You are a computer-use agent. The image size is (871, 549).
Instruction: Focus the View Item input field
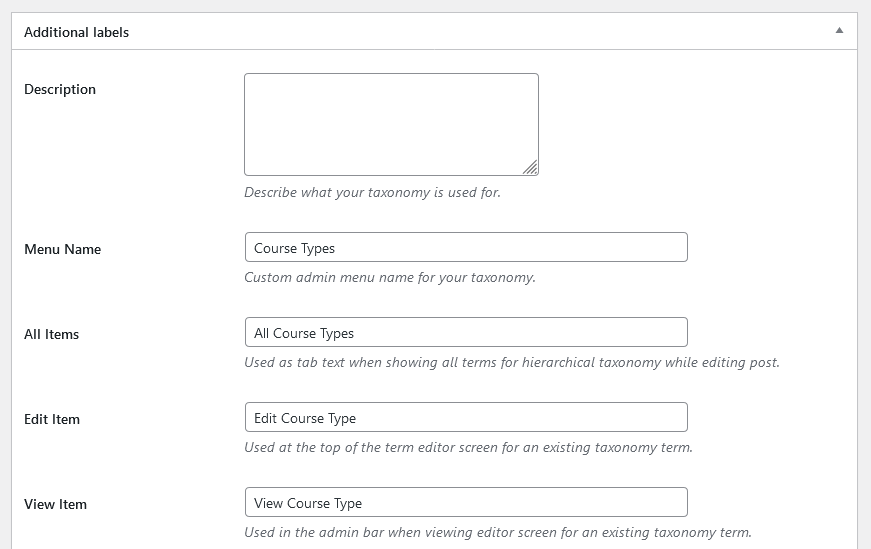pos(466,502)
